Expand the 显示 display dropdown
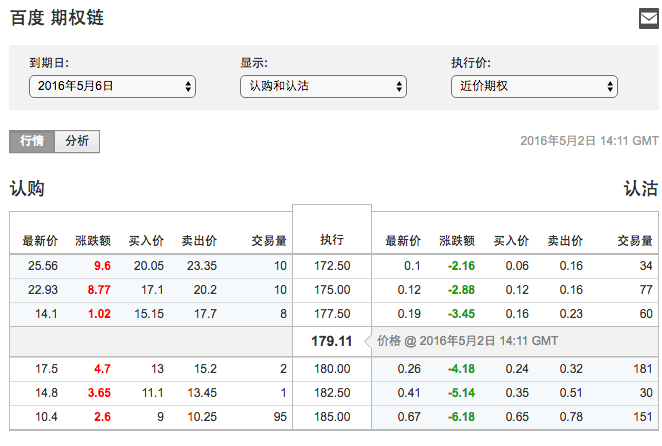Viewport: 662px width, 446px height. 323,87
